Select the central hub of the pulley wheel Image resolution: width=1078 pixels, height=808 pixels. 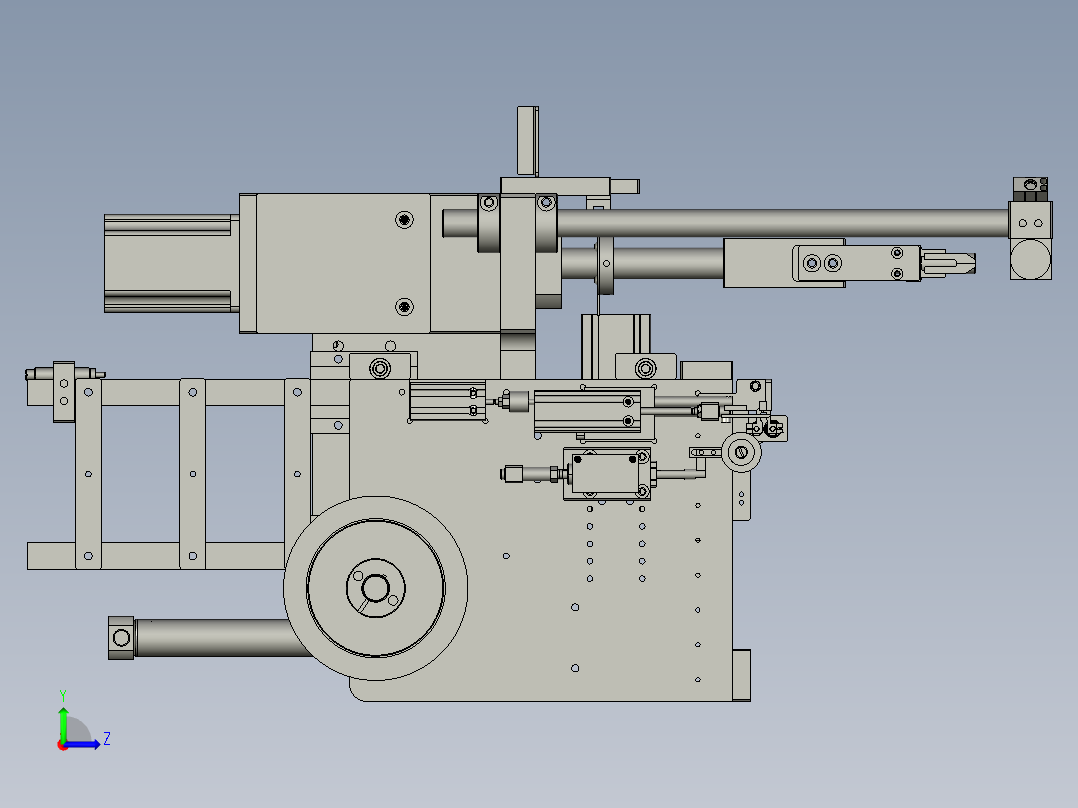pos(375,589)
